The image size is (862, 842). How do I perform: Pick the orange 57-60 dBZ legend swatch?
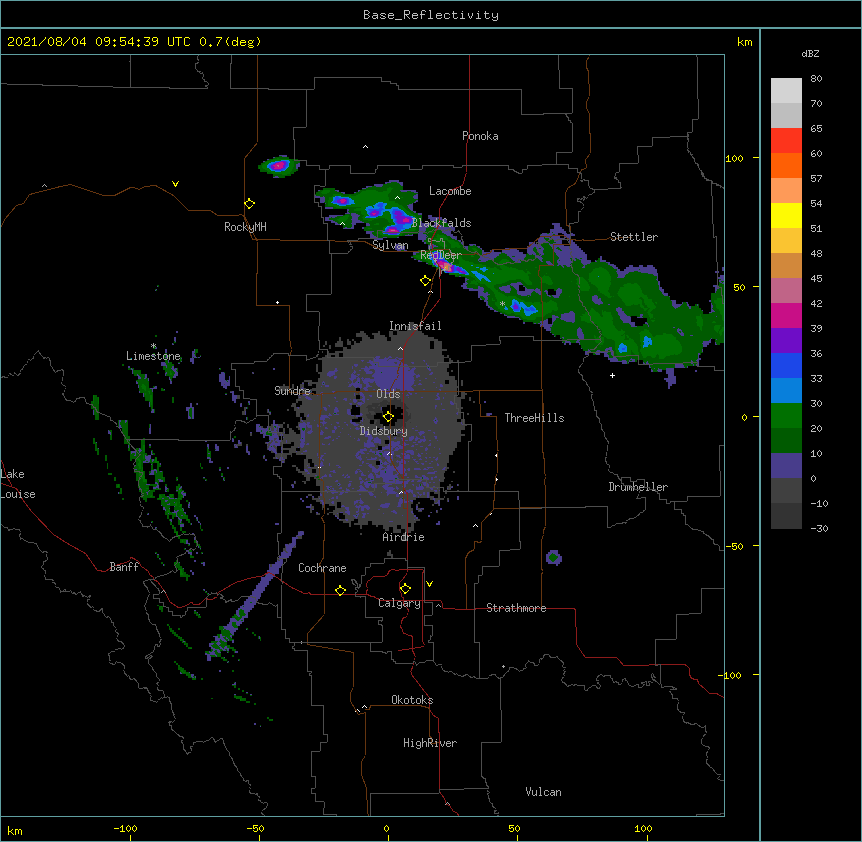point(786,166)
